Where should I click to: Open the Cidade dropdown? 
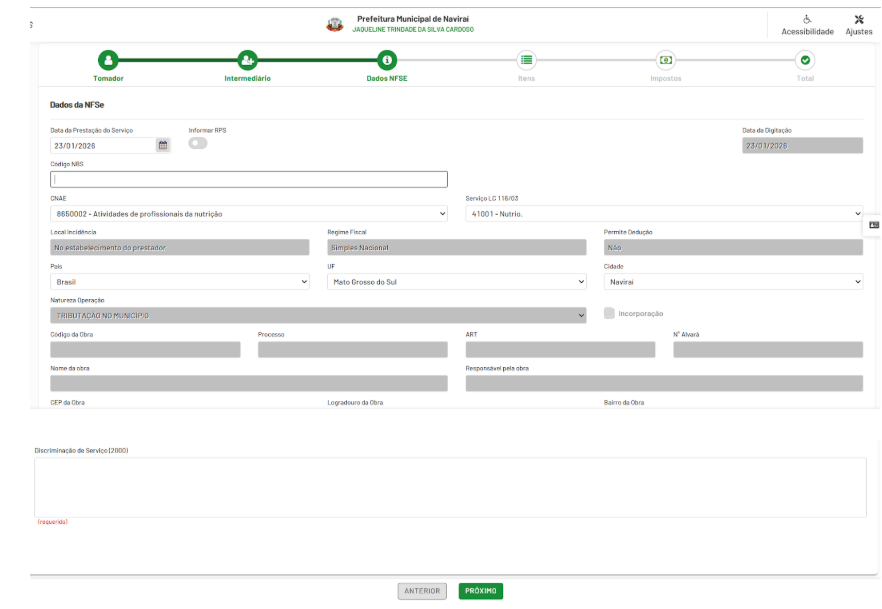tap(732, 282)
